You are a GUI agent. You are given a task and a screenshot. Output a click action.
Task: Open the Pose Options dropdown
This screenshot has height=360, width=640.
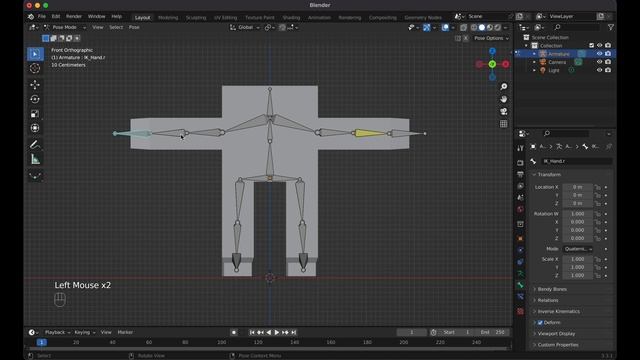491,38
